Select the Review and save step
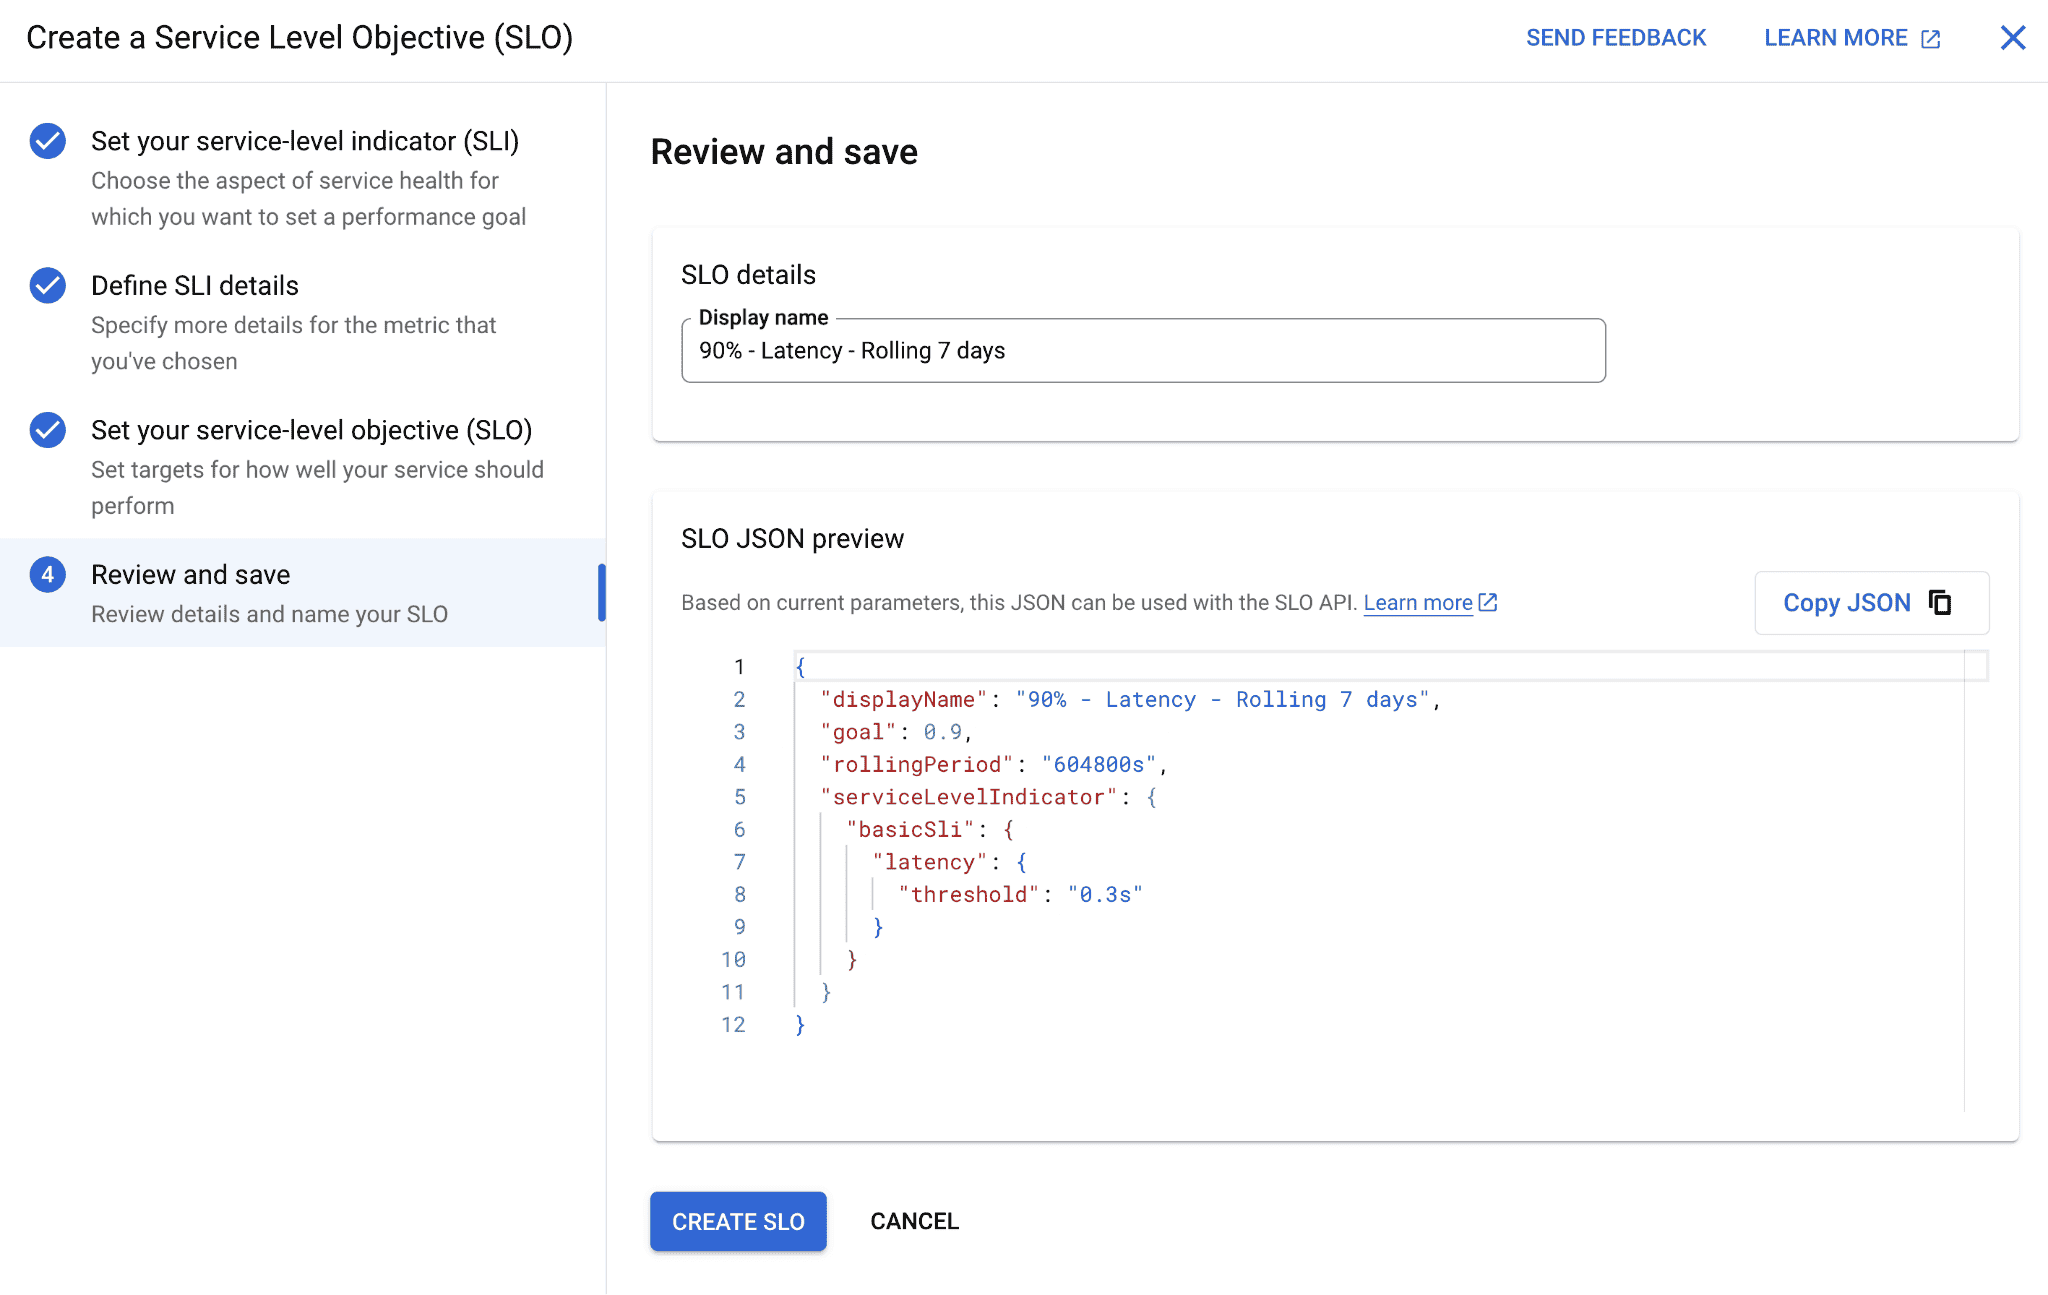This screenshot has height=1295, width=2048. tap(191, 574)
